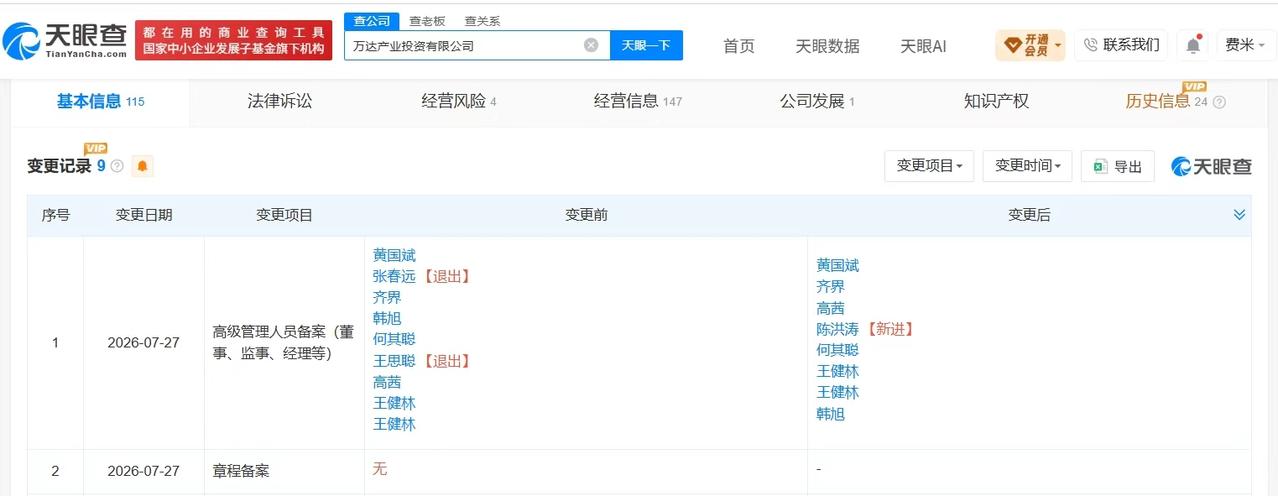Open 高茜 link in 变更后 column
The width and height of the screenshot is (1278, 496).
830,308
